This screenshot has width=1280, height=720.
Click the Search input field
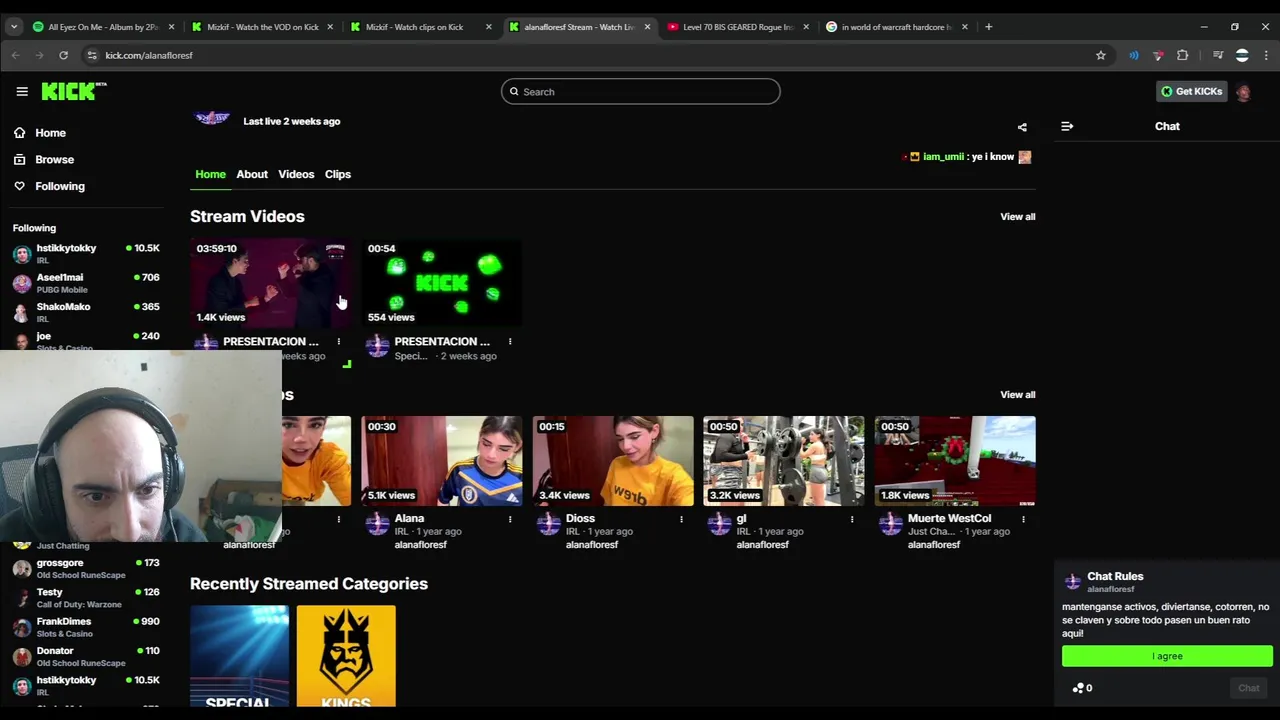pos(640,92)
